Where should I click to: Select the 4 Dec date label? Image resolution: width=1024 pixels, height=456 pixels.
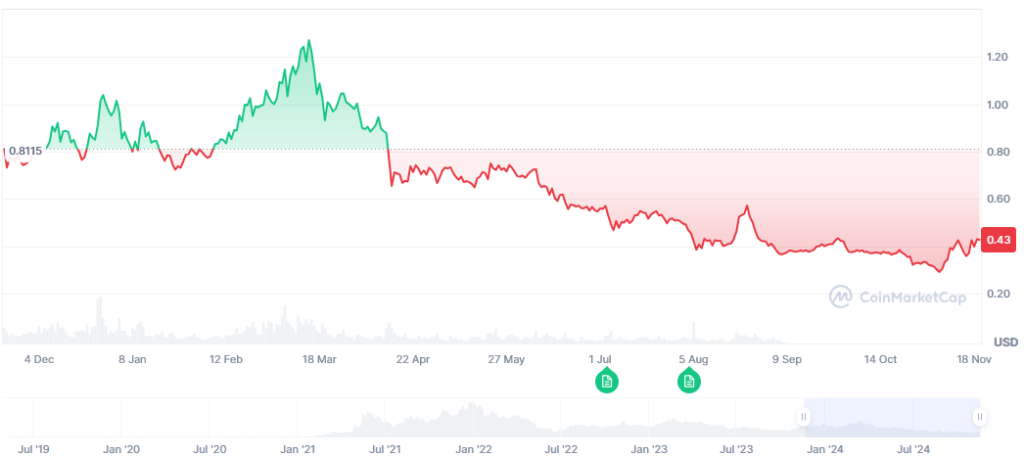(x=39, y=358)
